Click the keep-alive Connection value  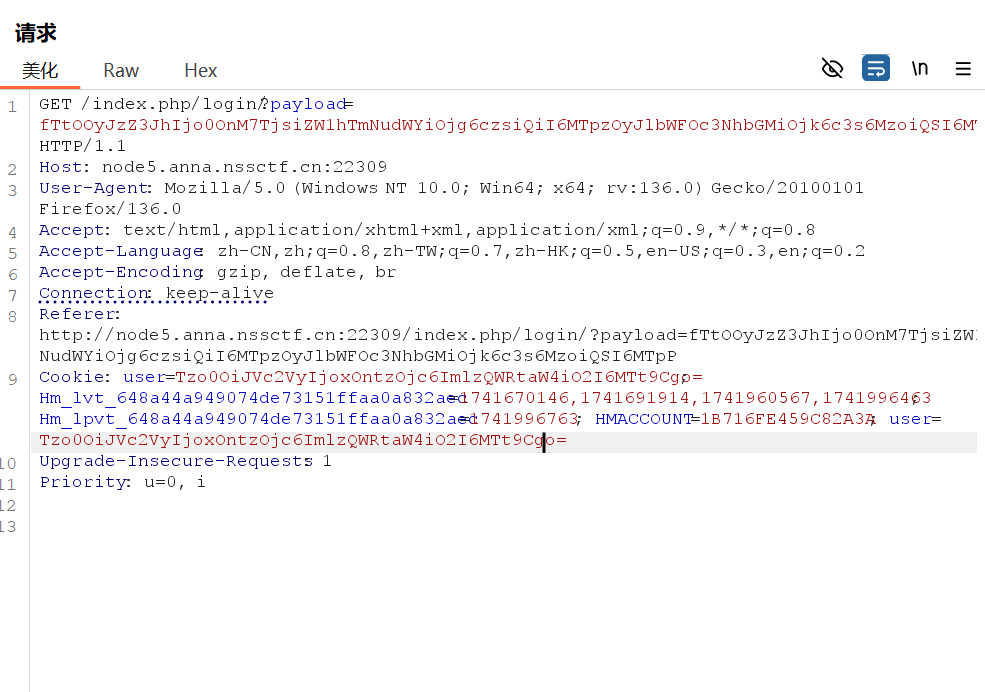(x=220, y=293)
